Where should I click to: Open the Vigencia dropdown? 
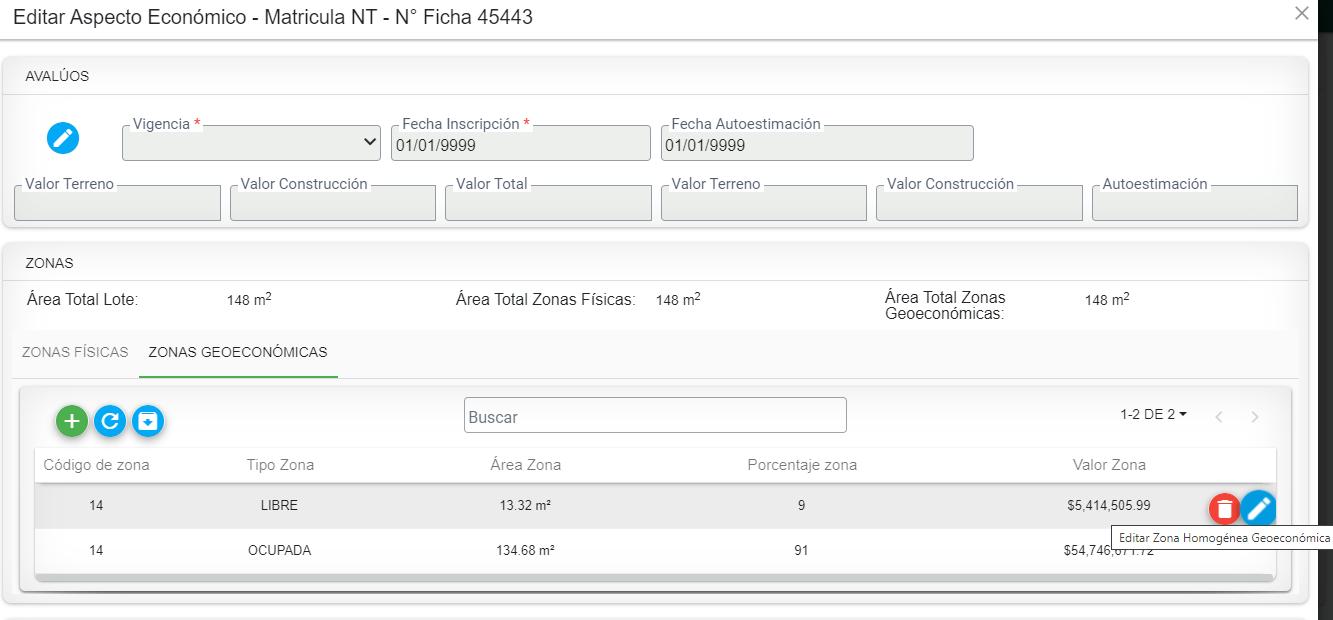pos(251,144)
